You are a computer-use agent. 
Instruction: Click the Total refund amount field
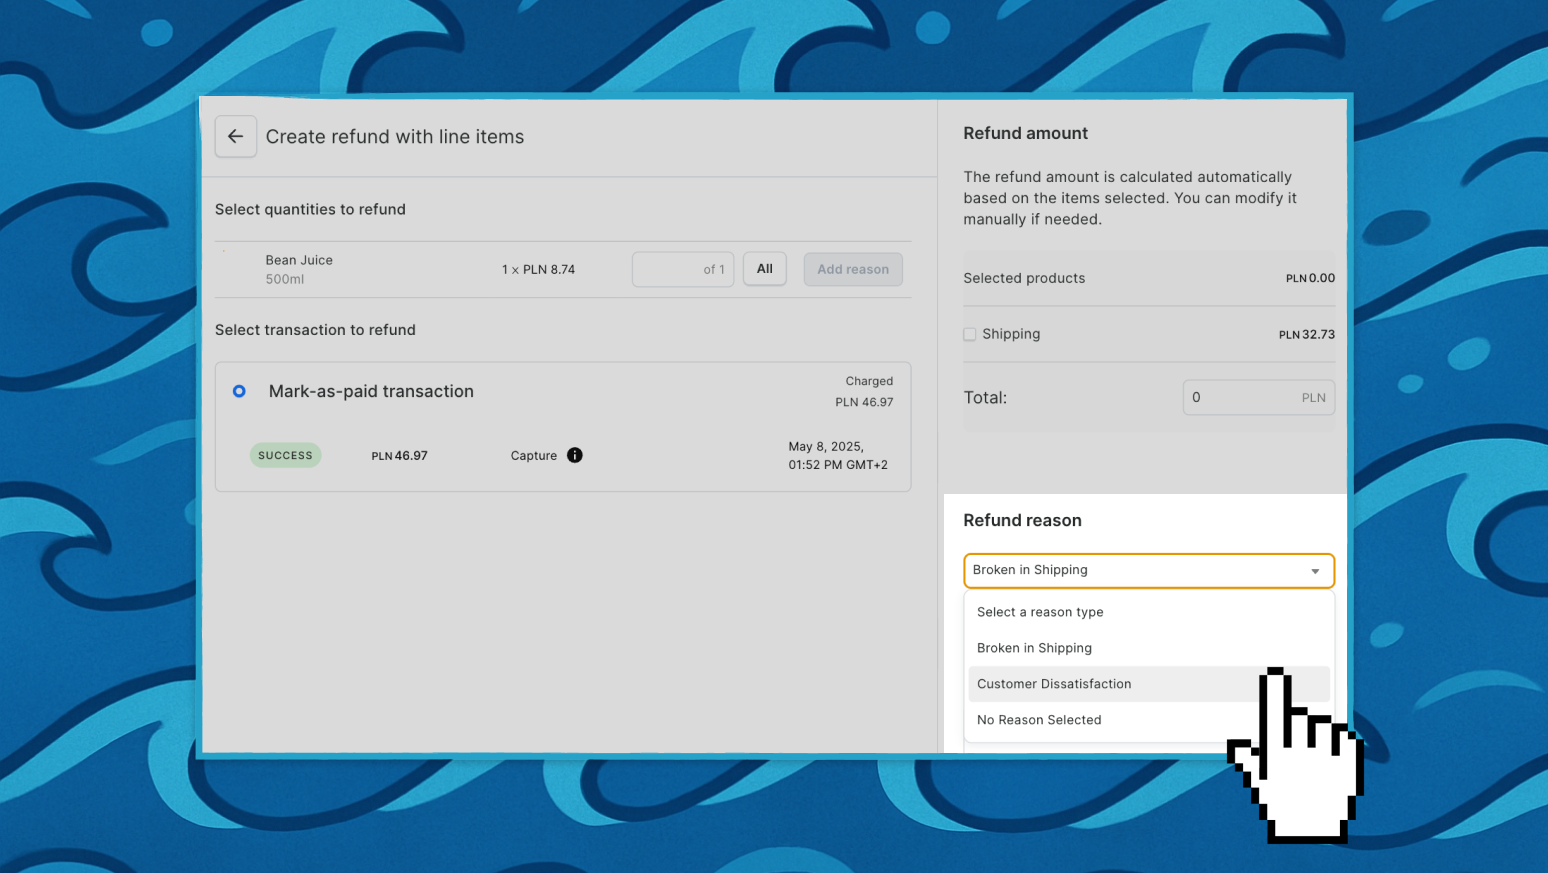click(x=1245, y=398)
